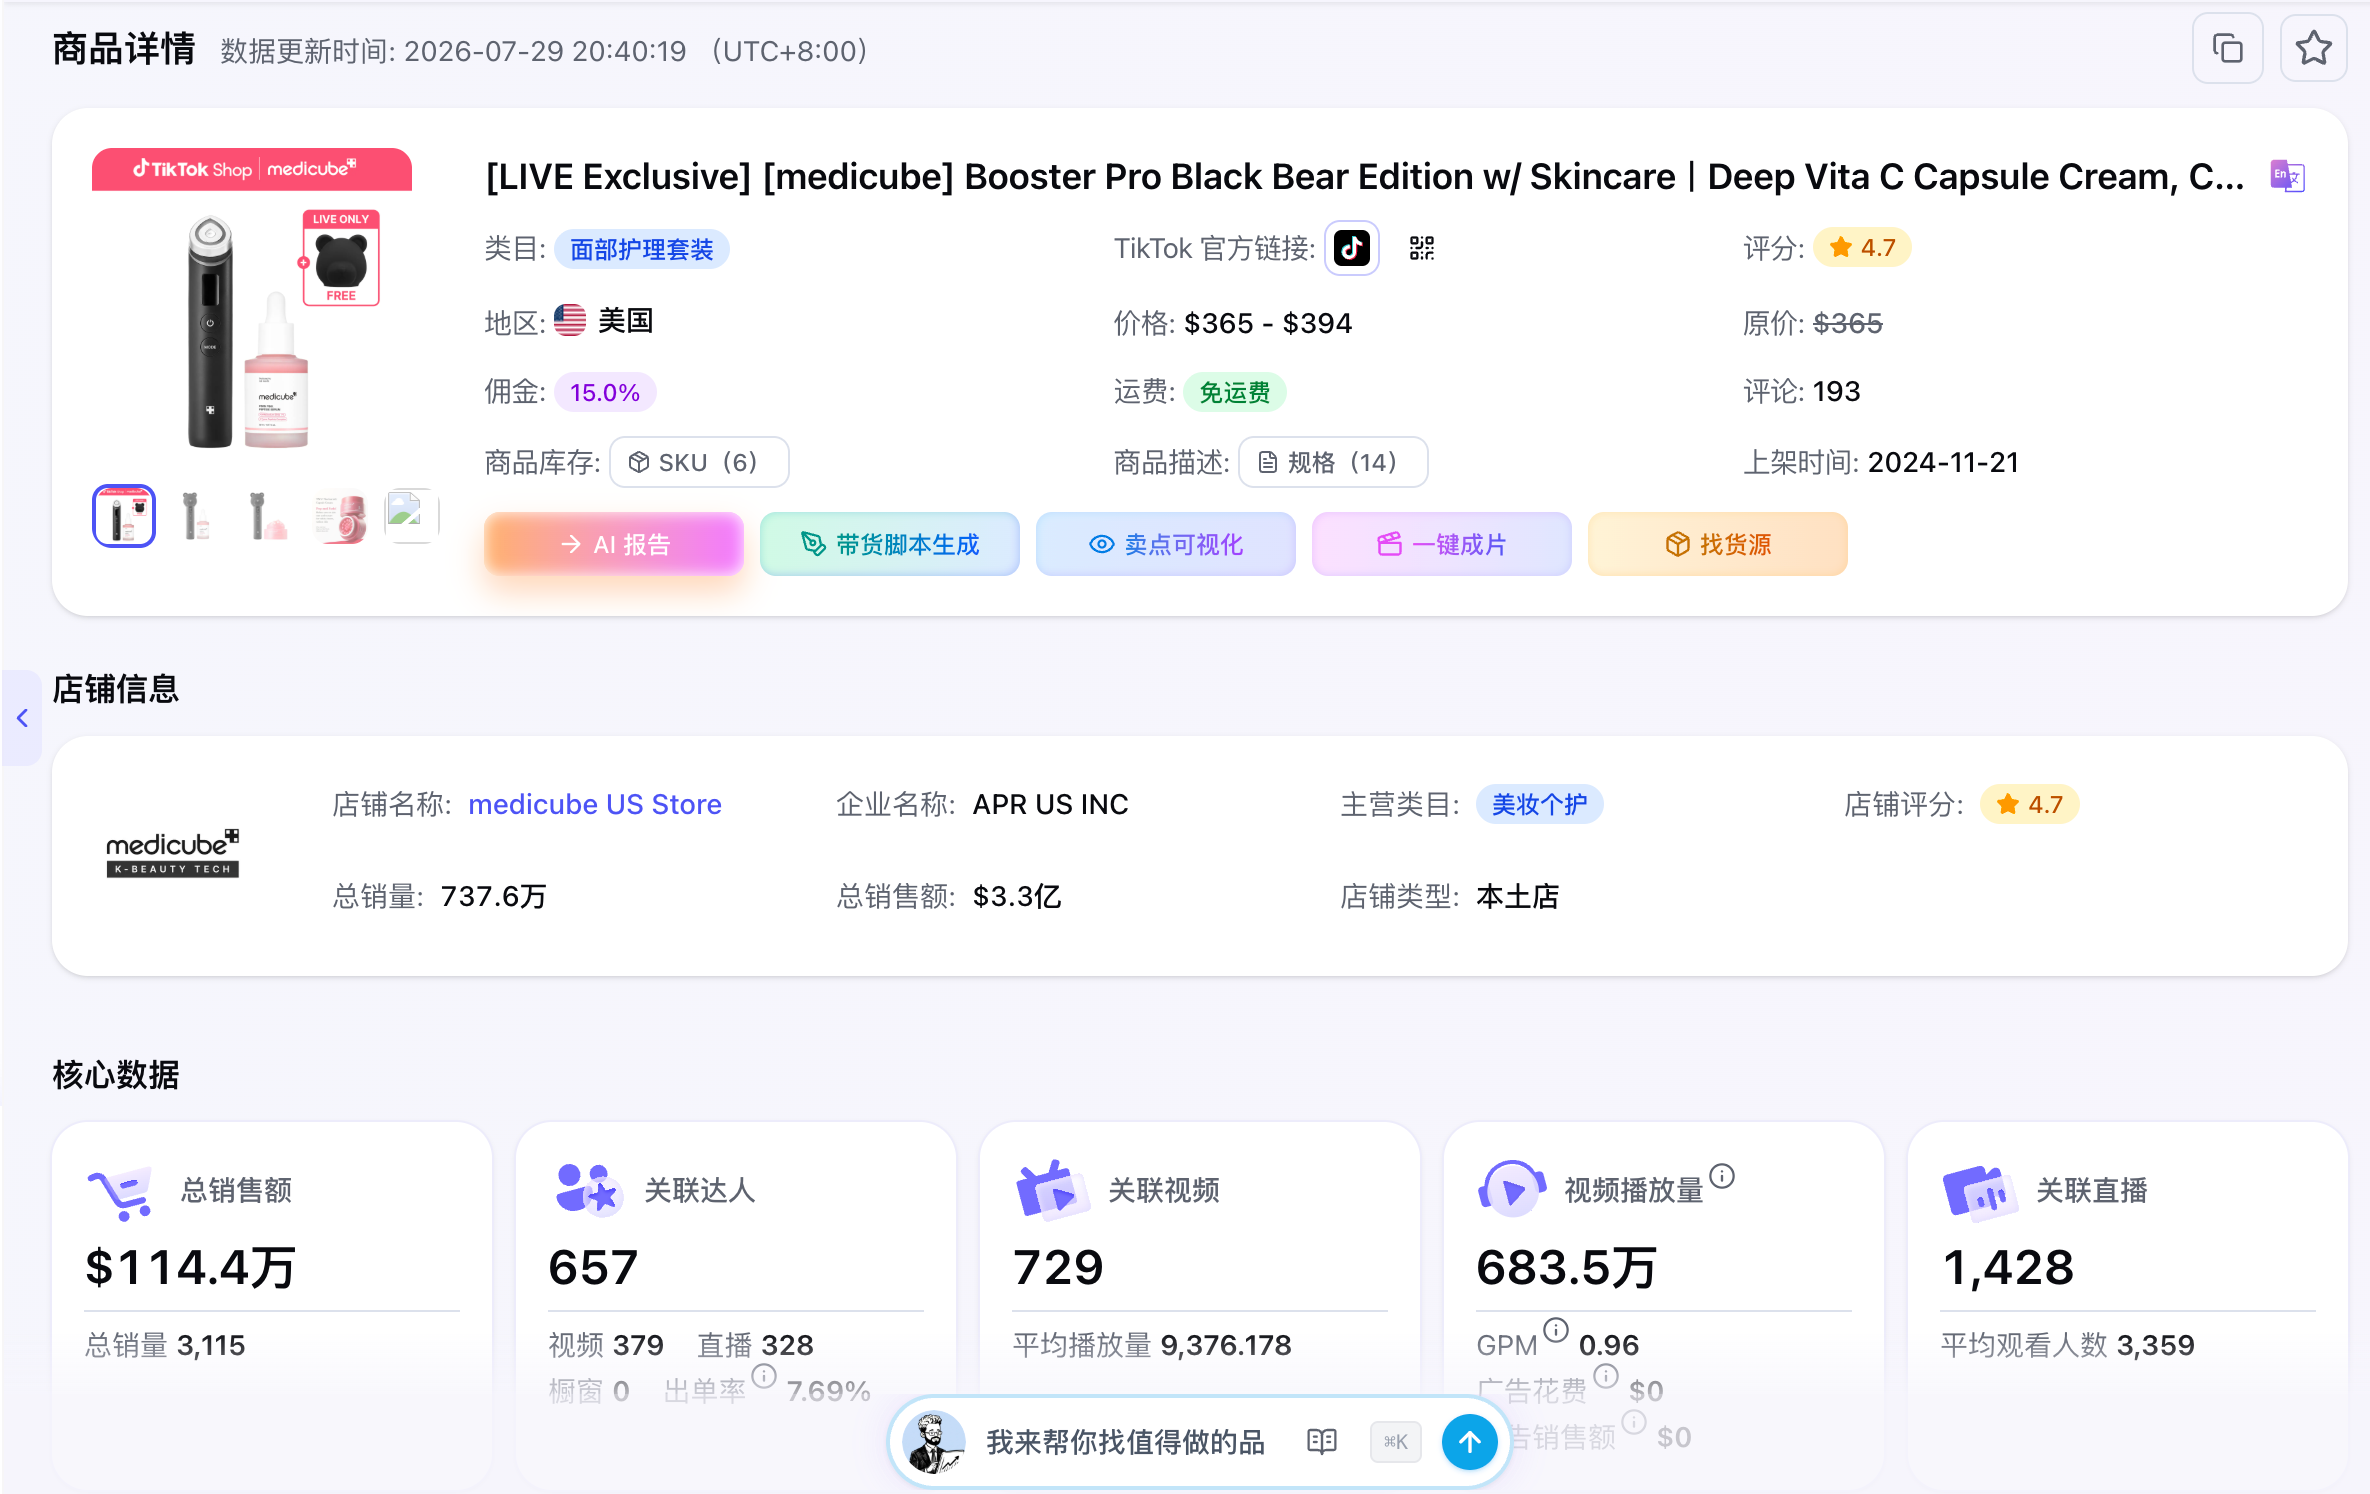Viewport: 2370px width, 1494px height.
Task: Click the 15.0% commission badge
Action: tap(605, 392)
